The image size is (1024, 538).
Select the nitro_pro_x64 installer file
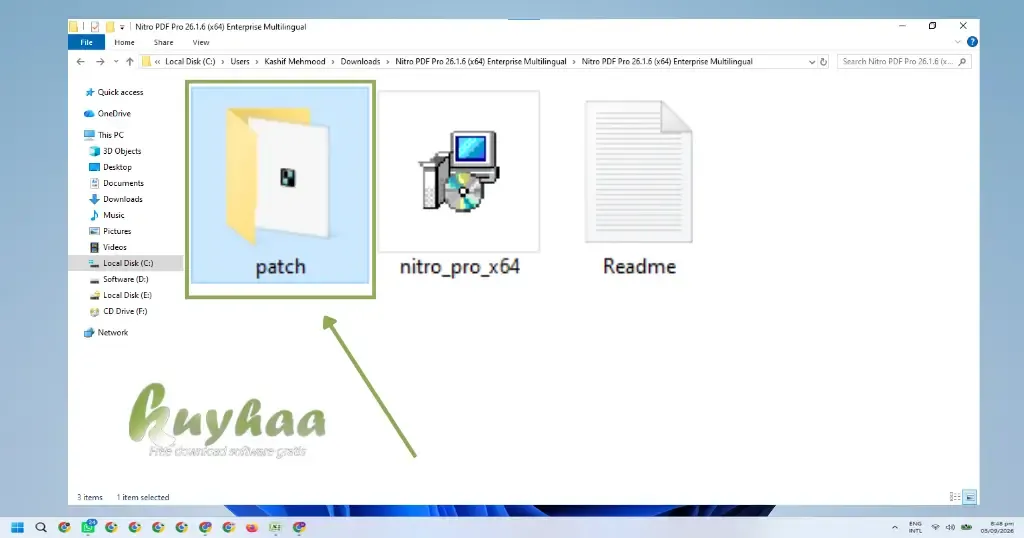click(459, 185)
